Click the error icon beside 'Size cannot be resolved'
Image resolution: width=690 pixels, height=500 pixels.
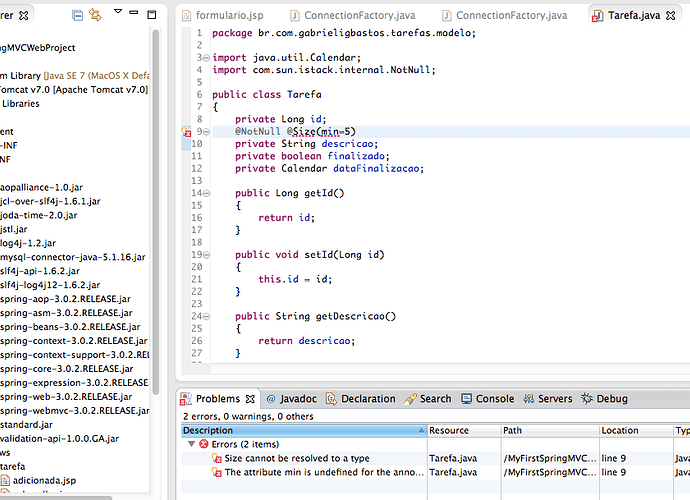pos(217,458)
